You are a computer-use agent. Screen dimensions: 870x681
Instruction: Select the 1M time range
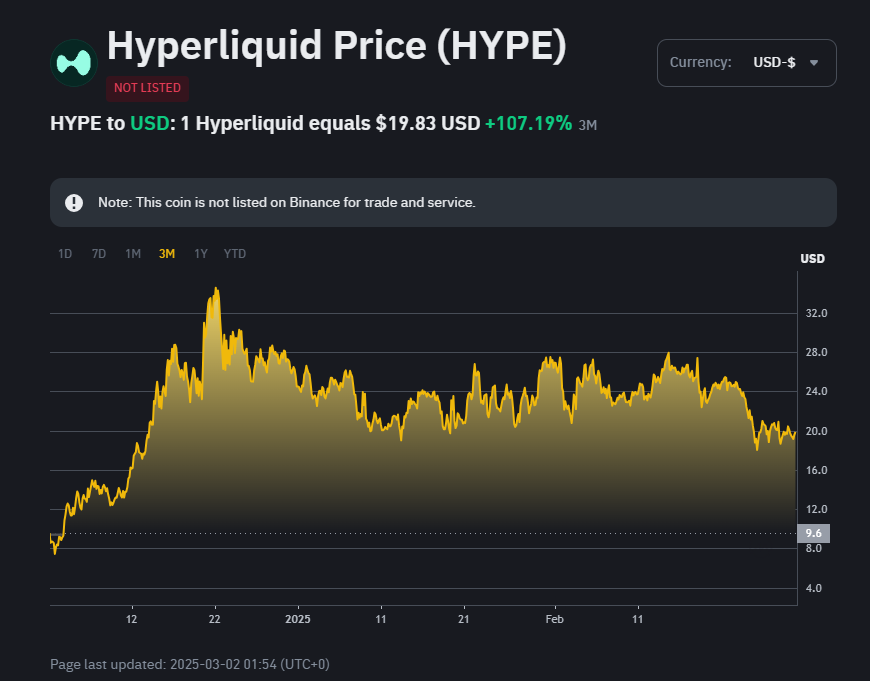(133, 254)
